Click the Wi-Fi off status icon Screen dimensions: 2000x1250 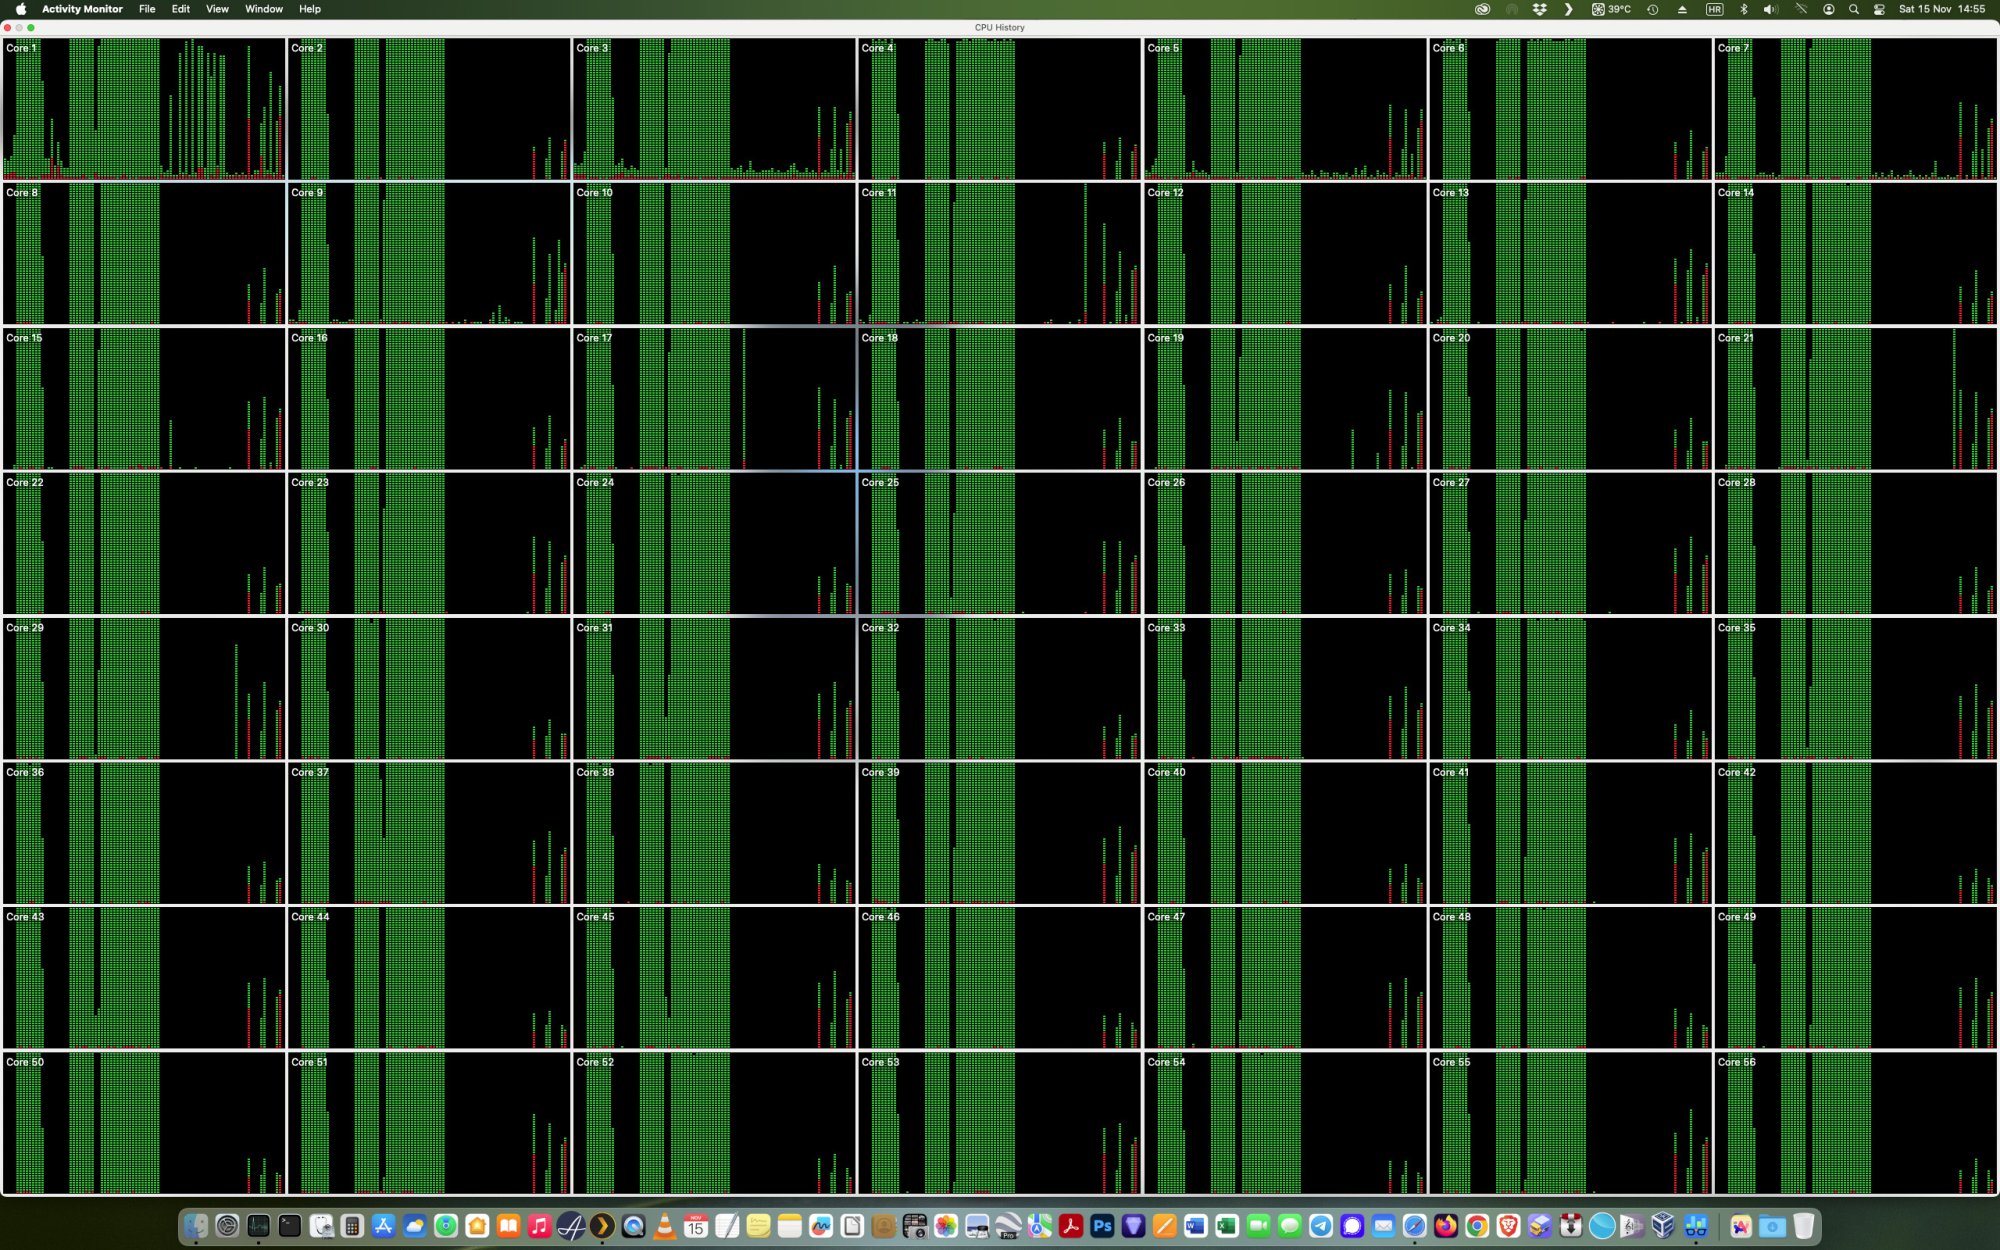click(x=1800, y=9)
